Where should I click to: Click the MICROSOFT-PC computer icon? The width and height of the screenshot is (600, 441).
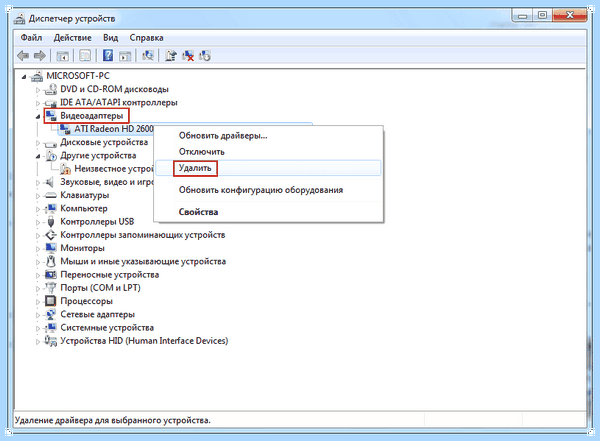[x=37, y=76]
